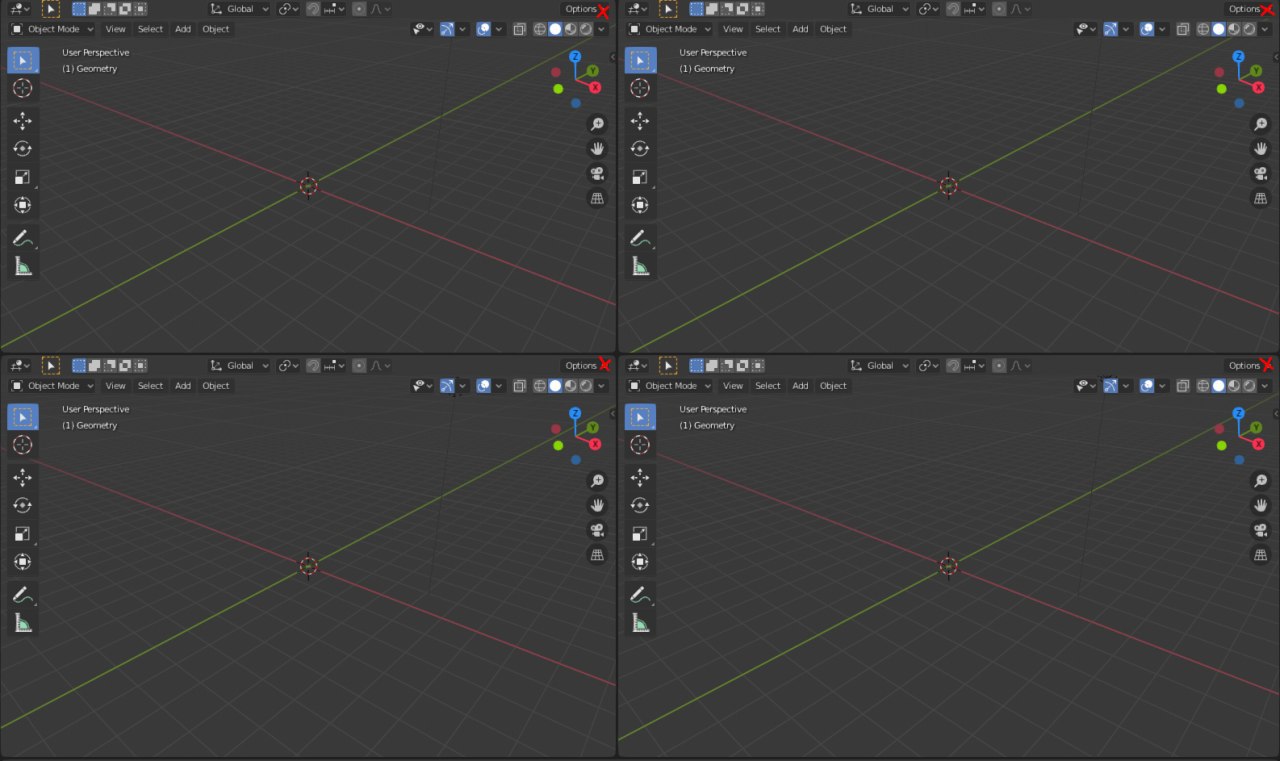
Task: Choose the Move tool in top-left viewport
Action: coord(23,121)
